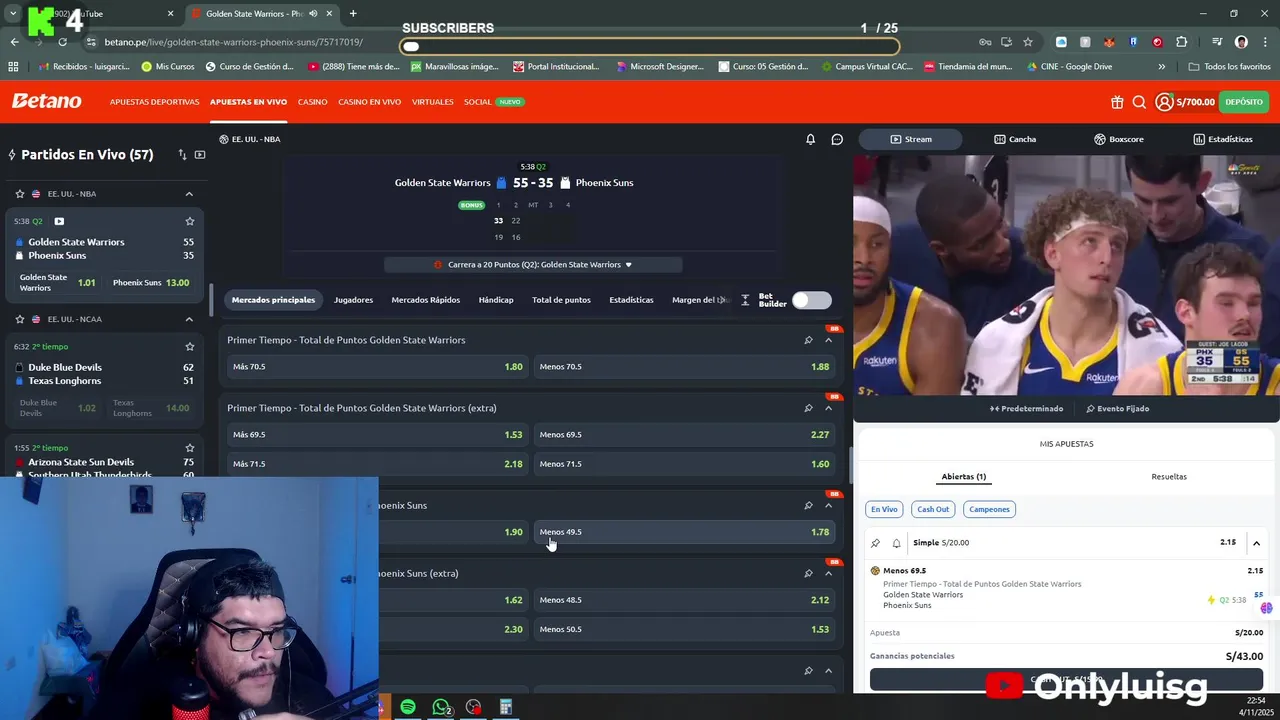Select the Hándicap tab

point(496,300)
